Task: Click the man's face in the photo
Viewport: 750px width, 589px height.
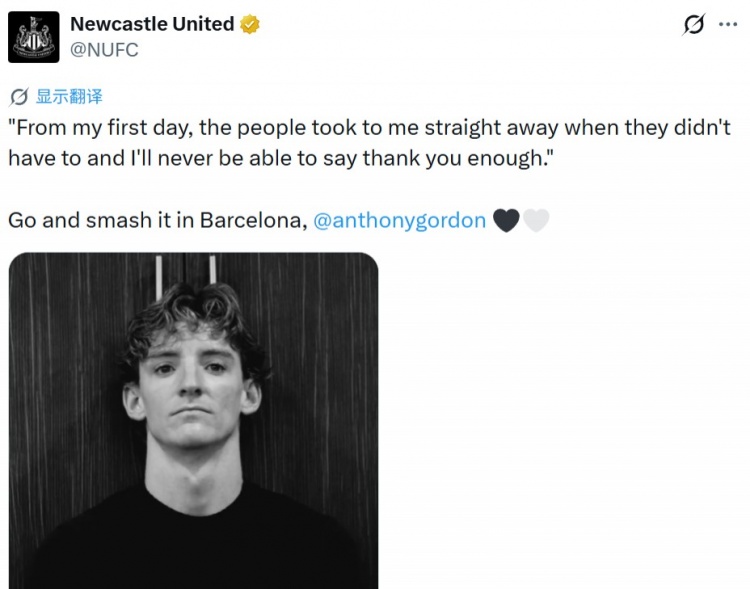Action: pyautogui.click(x=191, y=383)
